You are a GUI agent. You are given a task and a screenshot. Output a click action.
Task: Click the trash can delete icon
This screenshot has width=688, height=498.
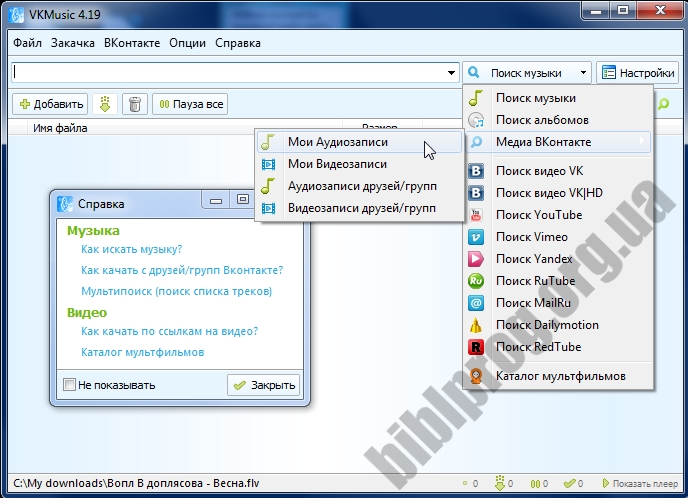pos(135,104)
